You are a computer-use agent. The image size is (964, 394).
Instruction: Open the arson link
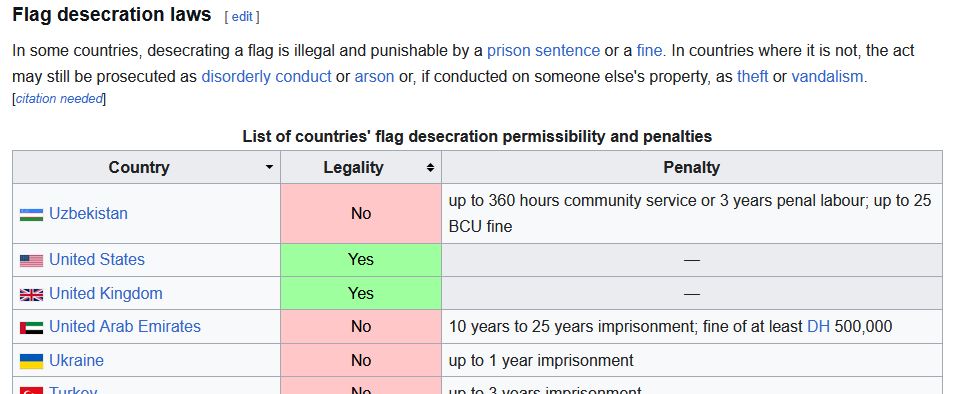[x=374, y=77]
